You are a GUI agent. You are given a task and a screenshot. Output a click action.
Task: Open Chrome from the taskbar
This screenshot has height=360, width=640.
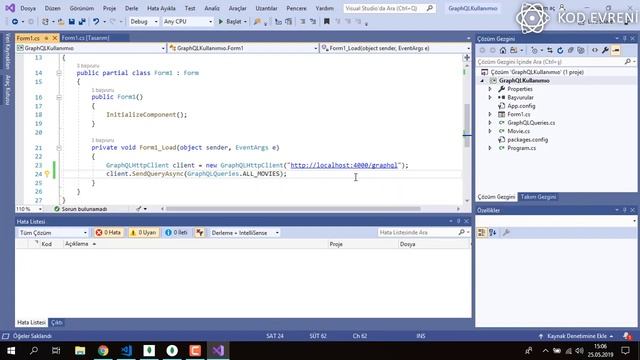coord(103,351)
